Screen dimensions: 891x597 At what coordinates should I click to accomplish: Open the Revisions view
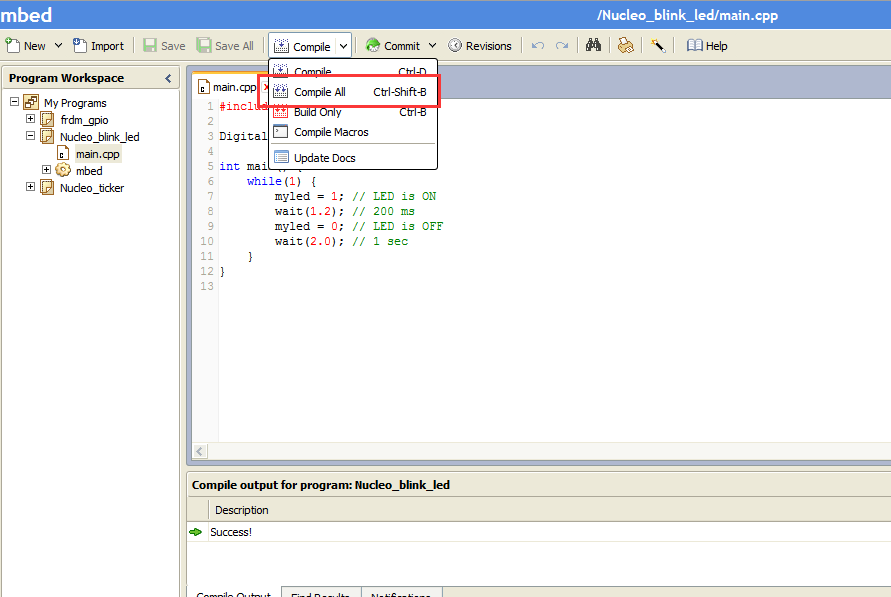coord(480,46)
